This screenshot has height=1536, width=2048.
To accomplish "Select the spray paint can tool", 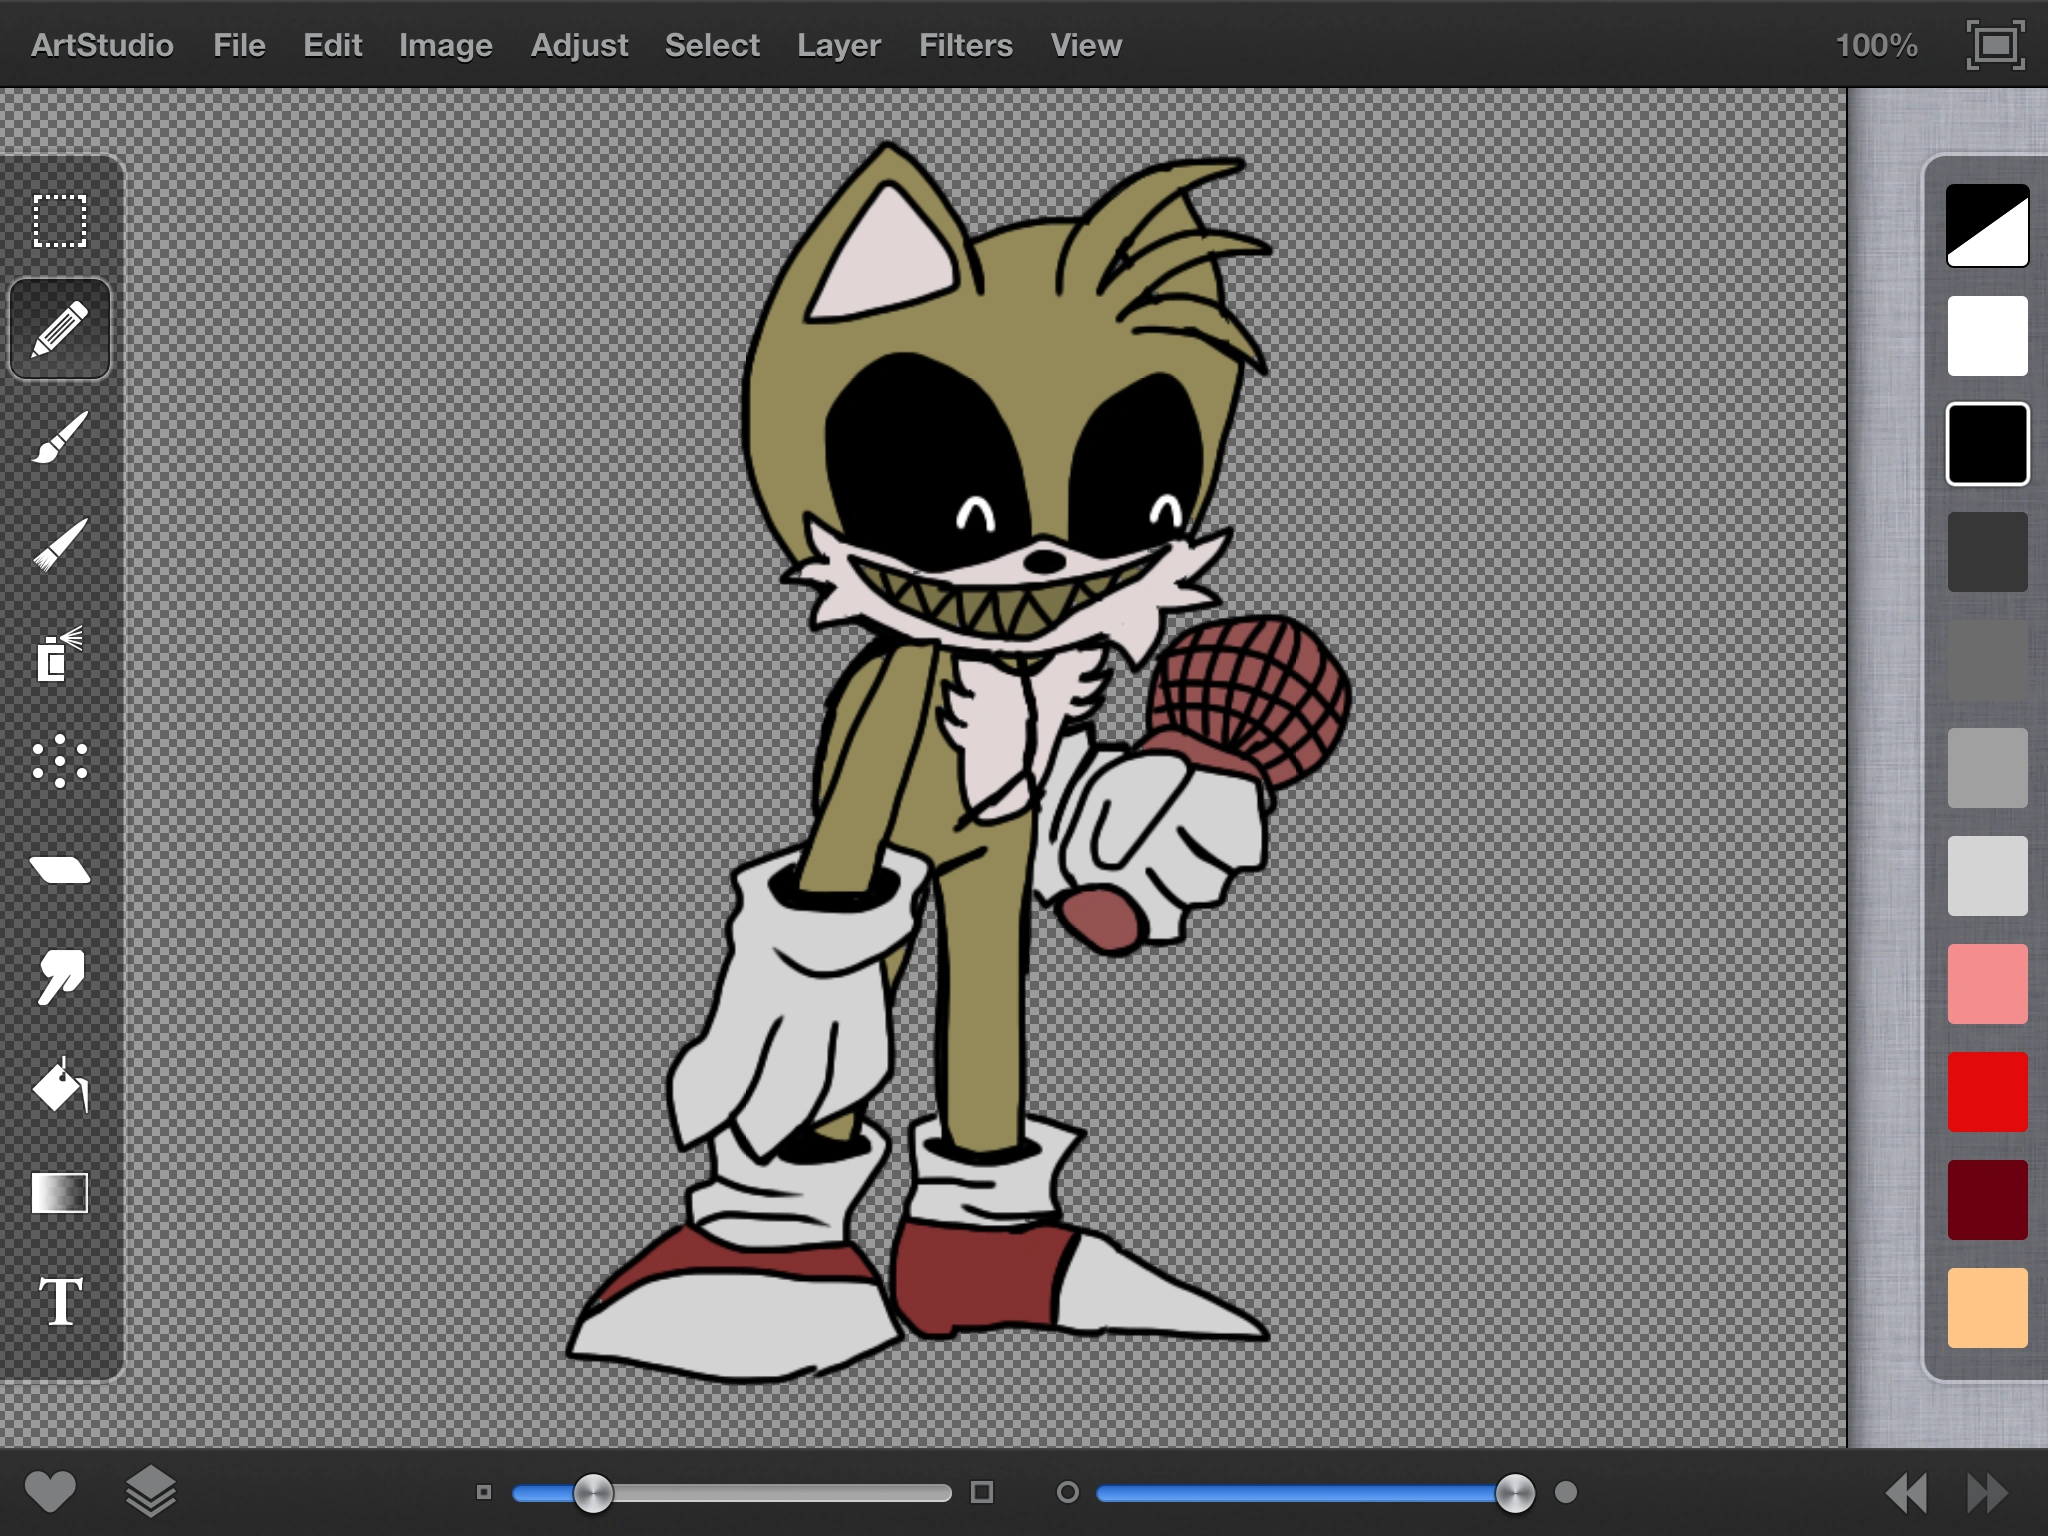I will click(60, 654).
